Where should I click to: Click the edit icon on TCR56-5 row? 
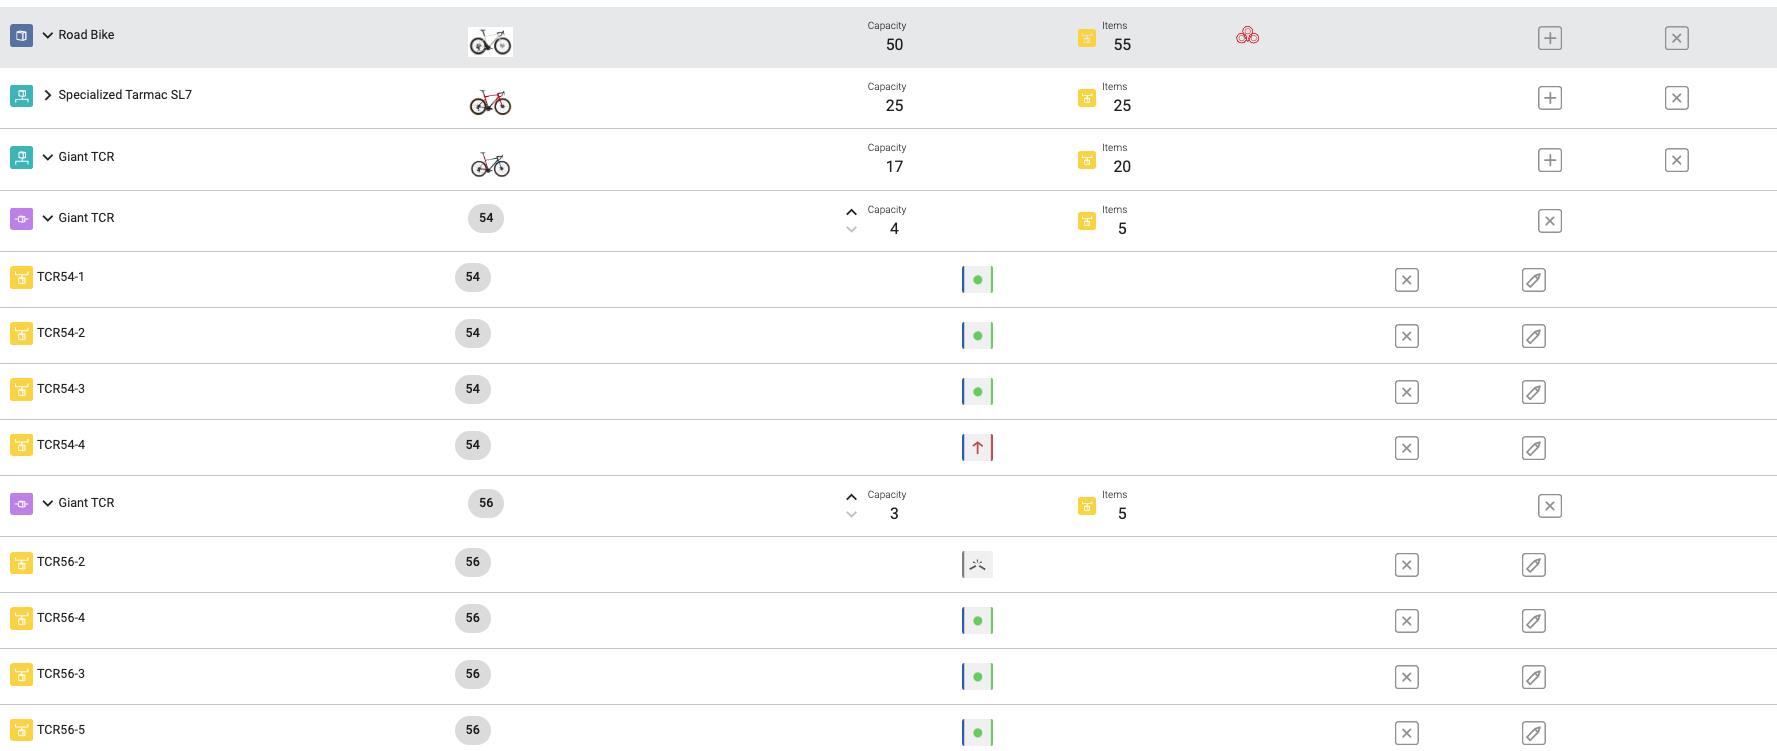1533,733
